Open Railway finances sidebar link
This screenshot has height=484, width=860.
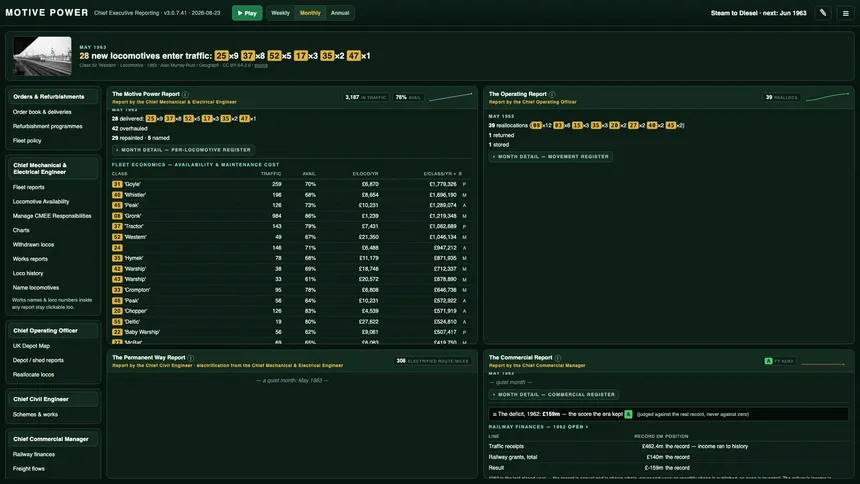[34, 454]
